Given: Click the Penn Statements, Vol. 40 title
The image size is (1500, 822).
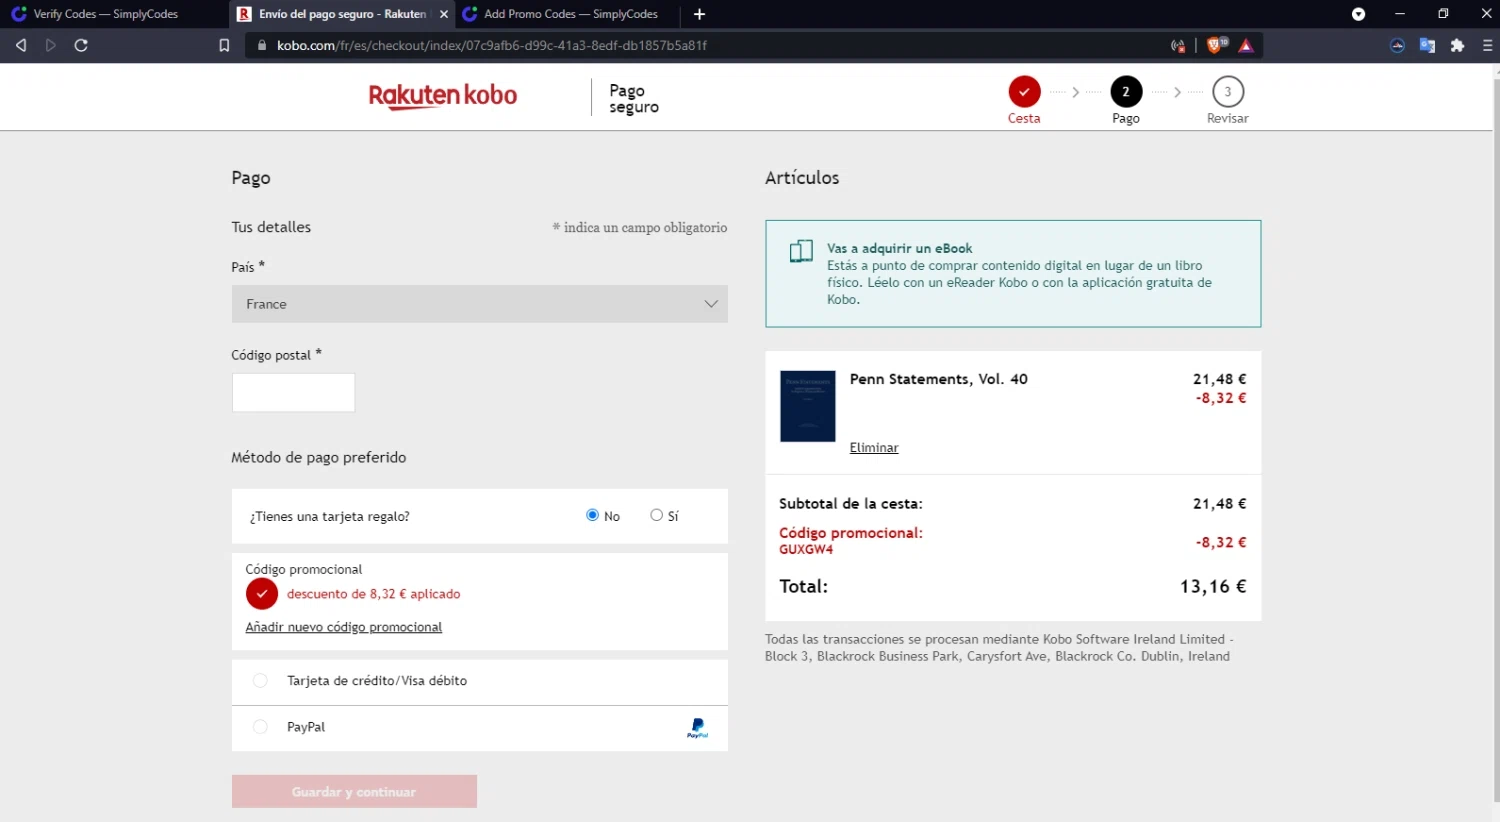Looking at the screenshot, I should tap(939, 379).
